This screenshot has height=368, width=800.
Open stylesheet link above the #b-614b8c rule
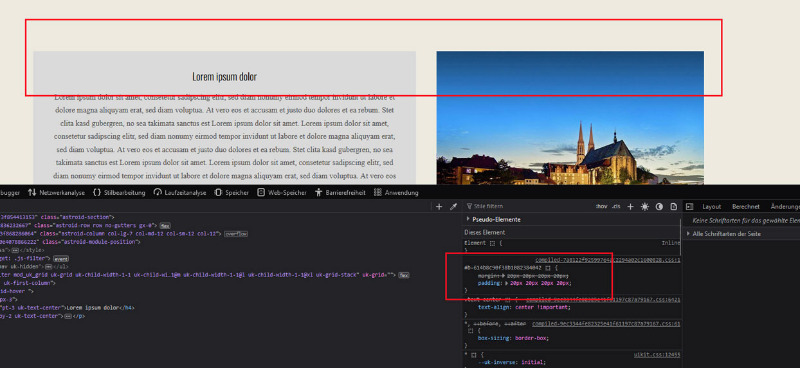point(608,260)
